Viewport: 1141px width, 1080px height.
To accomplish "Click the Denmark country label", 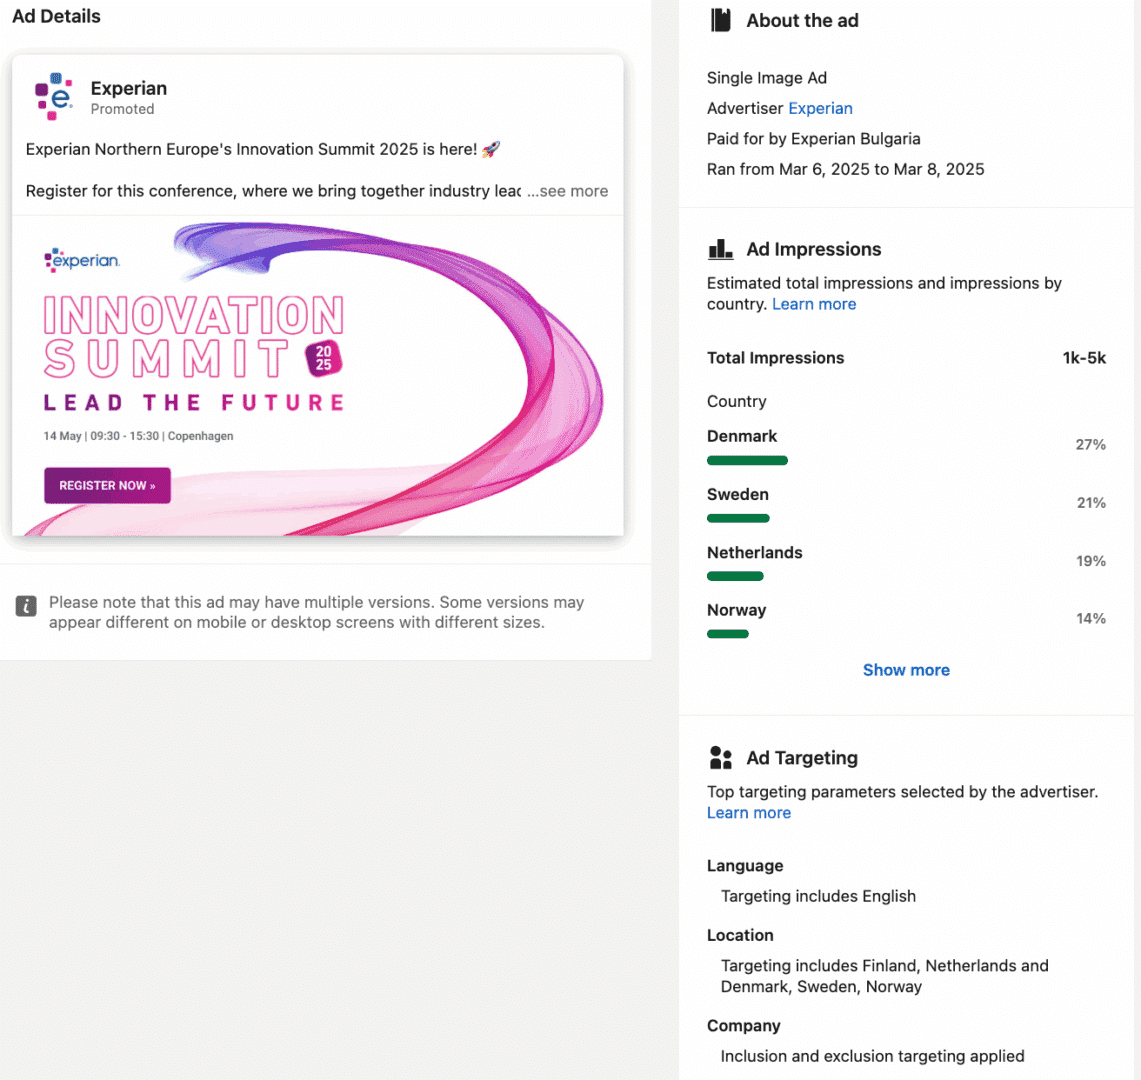I will pos(742,436).
